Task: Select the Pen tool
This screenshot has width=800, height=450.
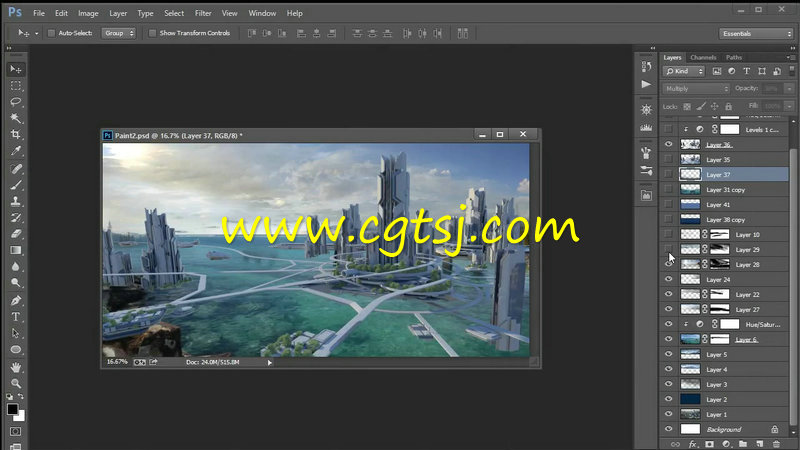Action: click(x=16, y=301)
